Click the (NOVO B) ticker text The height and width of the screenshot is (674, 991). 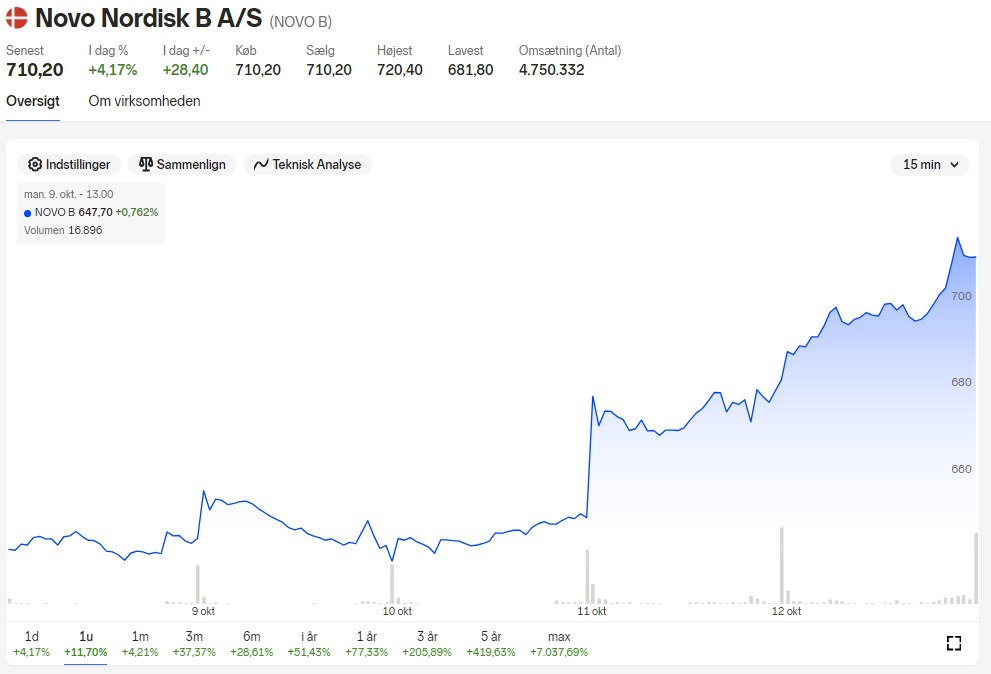click(x=301, y=21)
